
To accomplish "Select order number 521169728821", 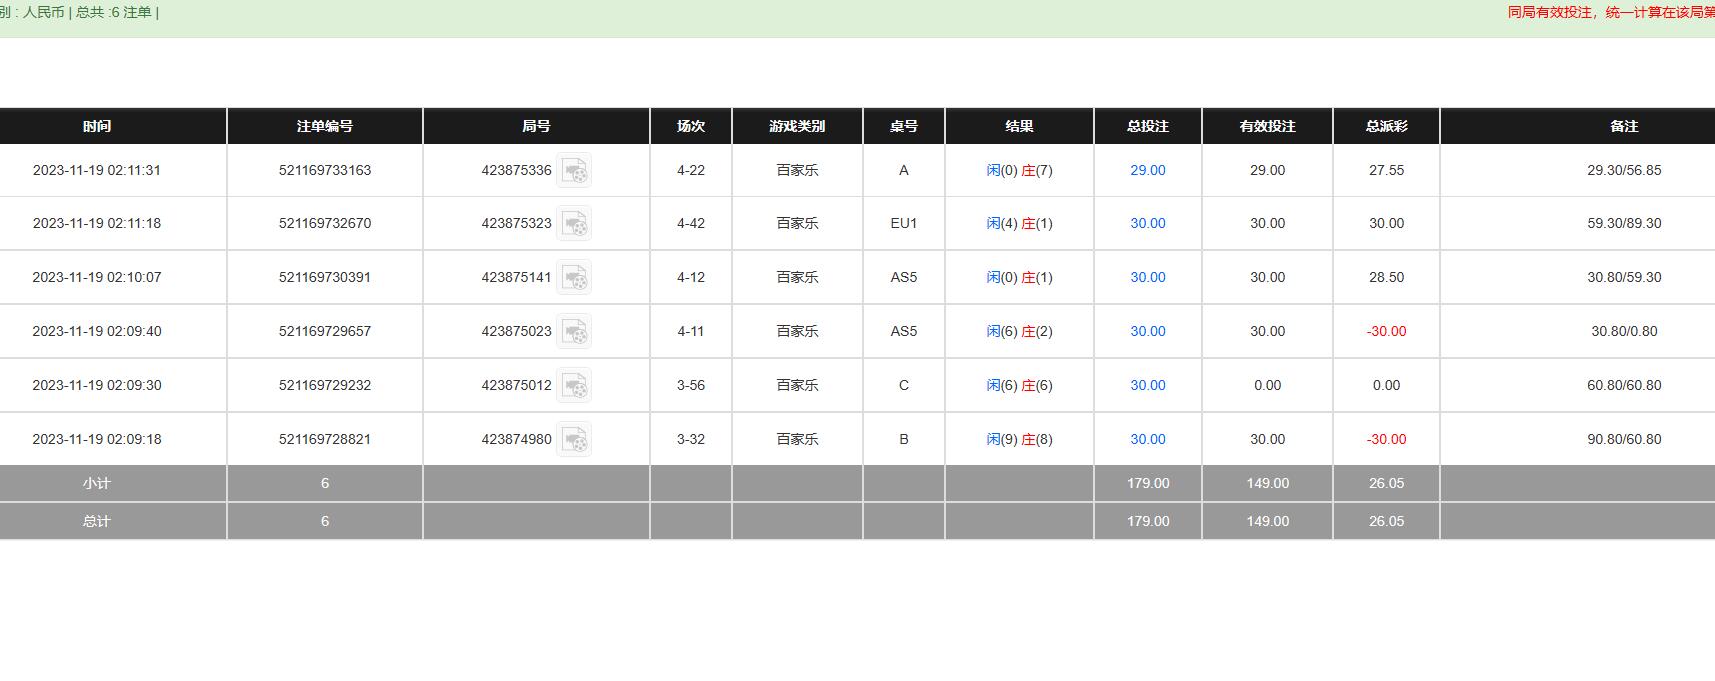I will (x=325, y=439).
